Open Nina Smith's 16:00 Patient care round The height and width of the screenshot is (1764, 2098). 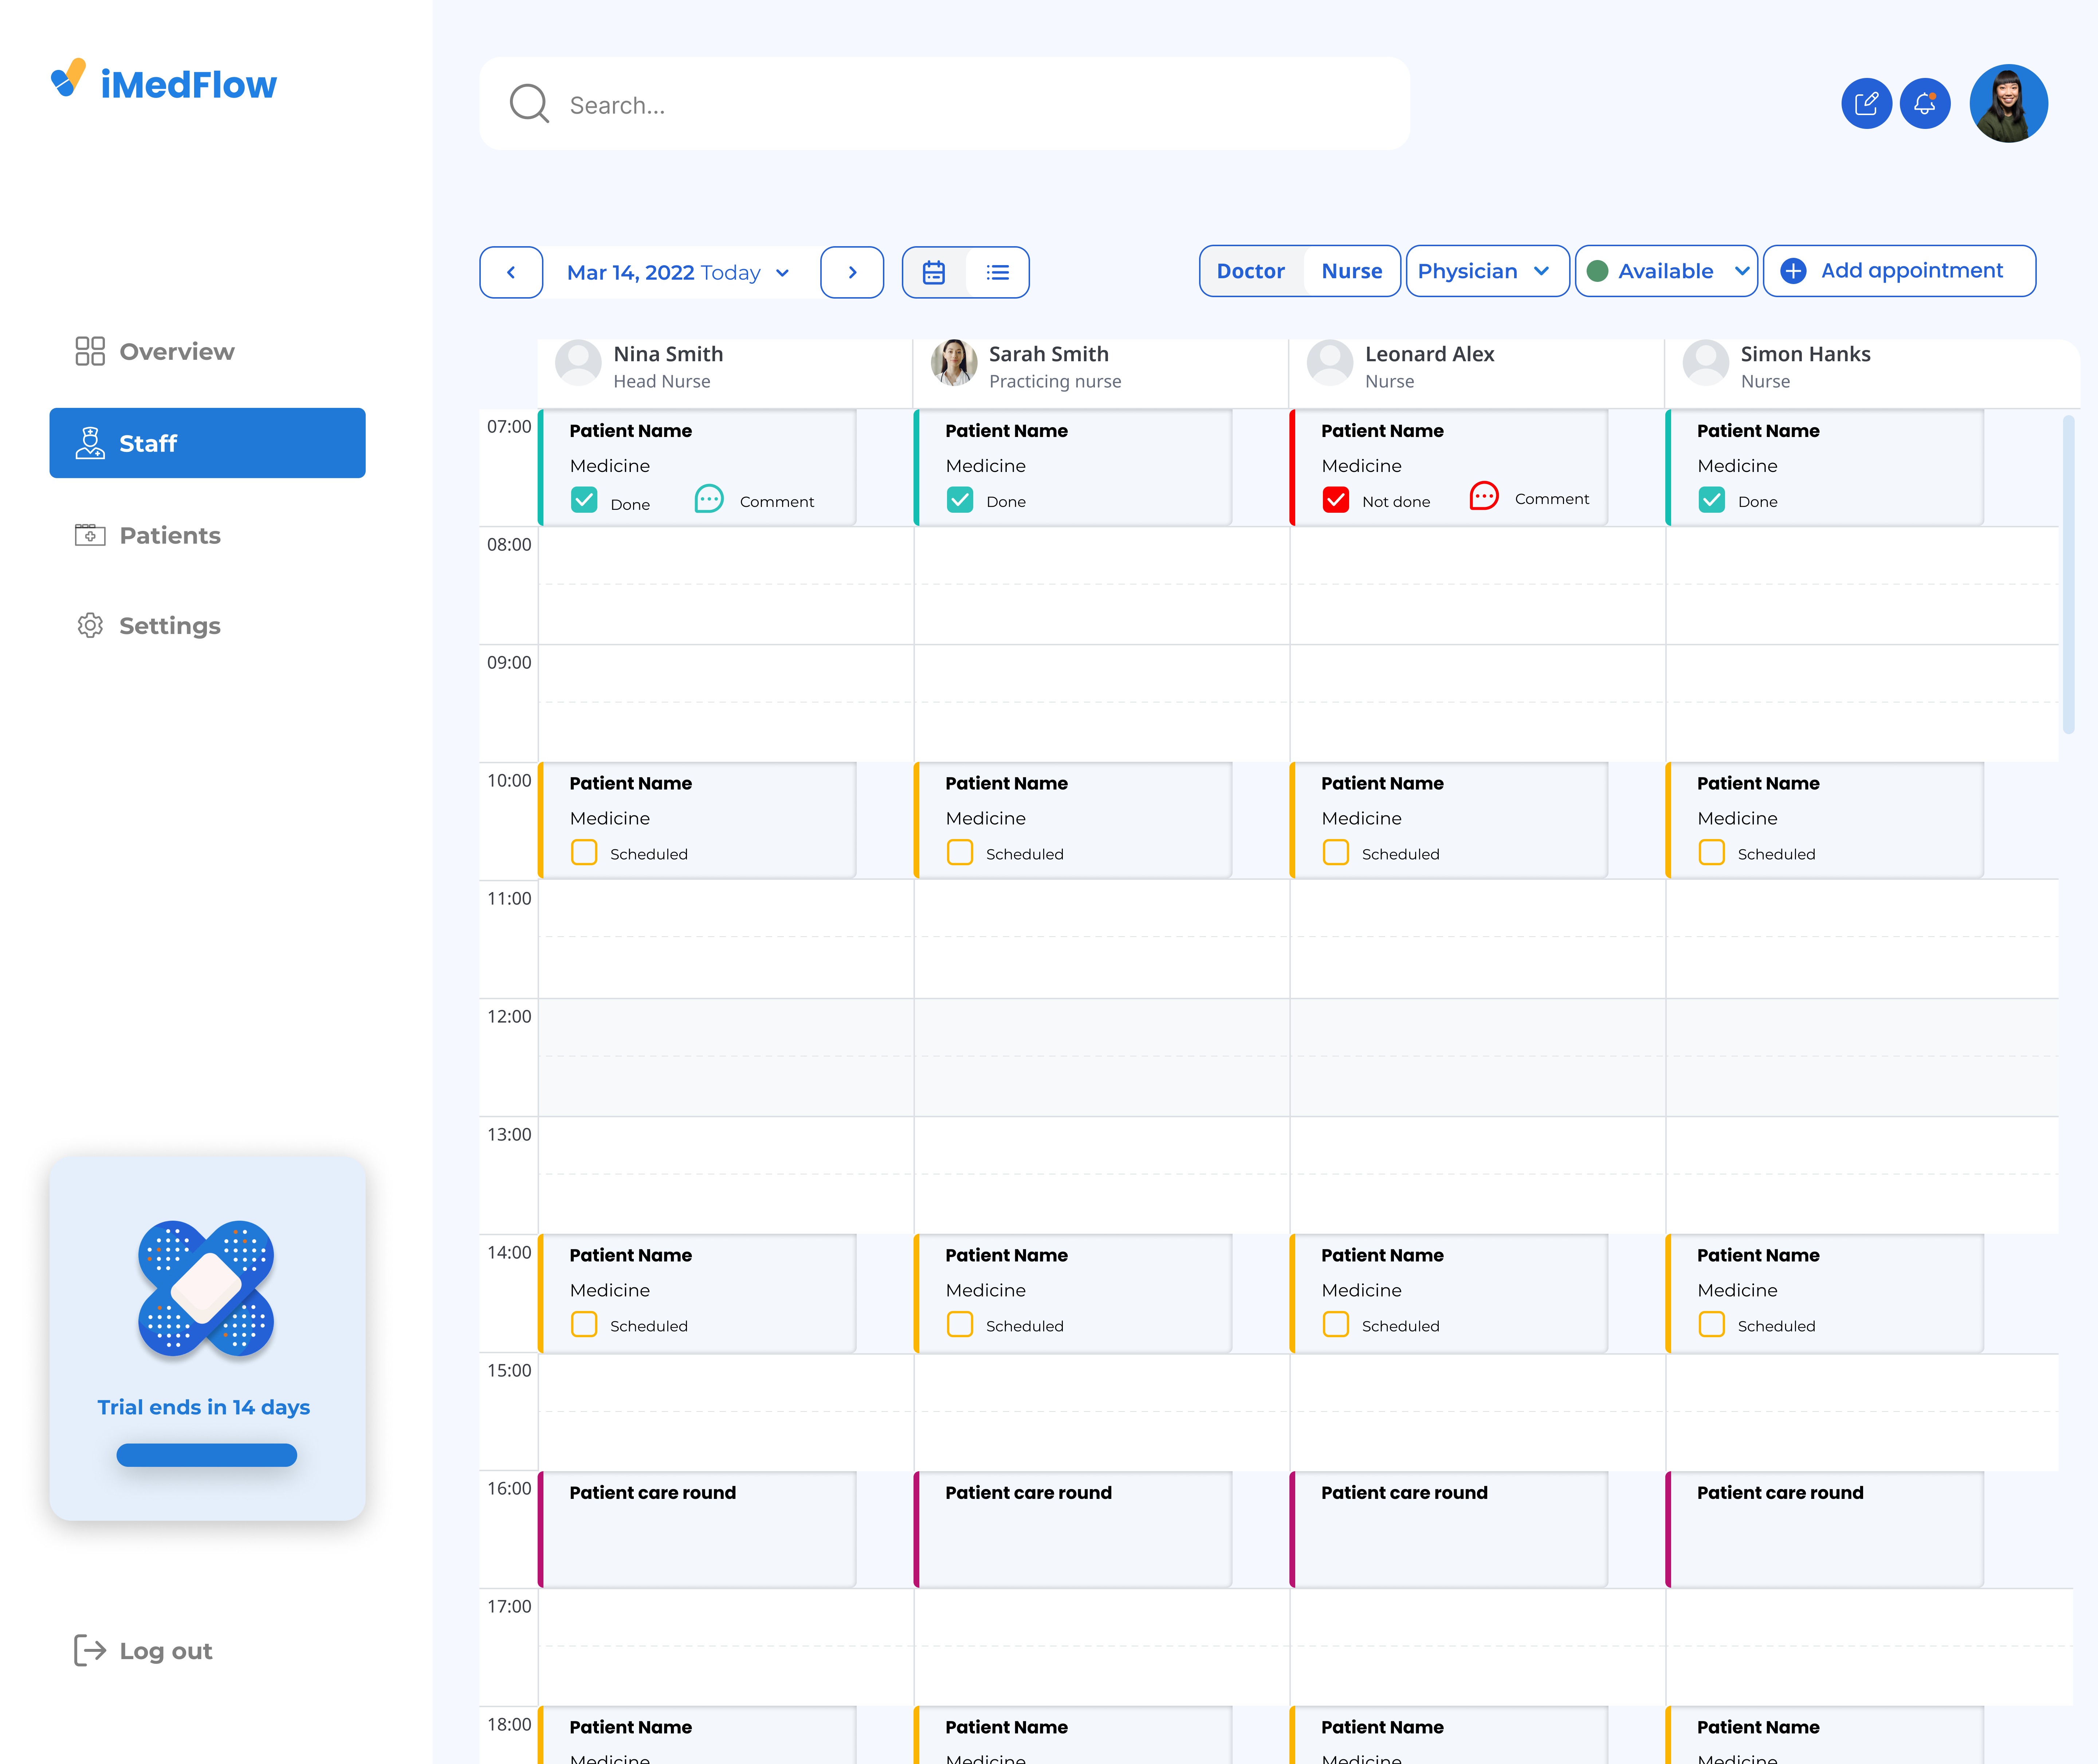click(698, 1529)
